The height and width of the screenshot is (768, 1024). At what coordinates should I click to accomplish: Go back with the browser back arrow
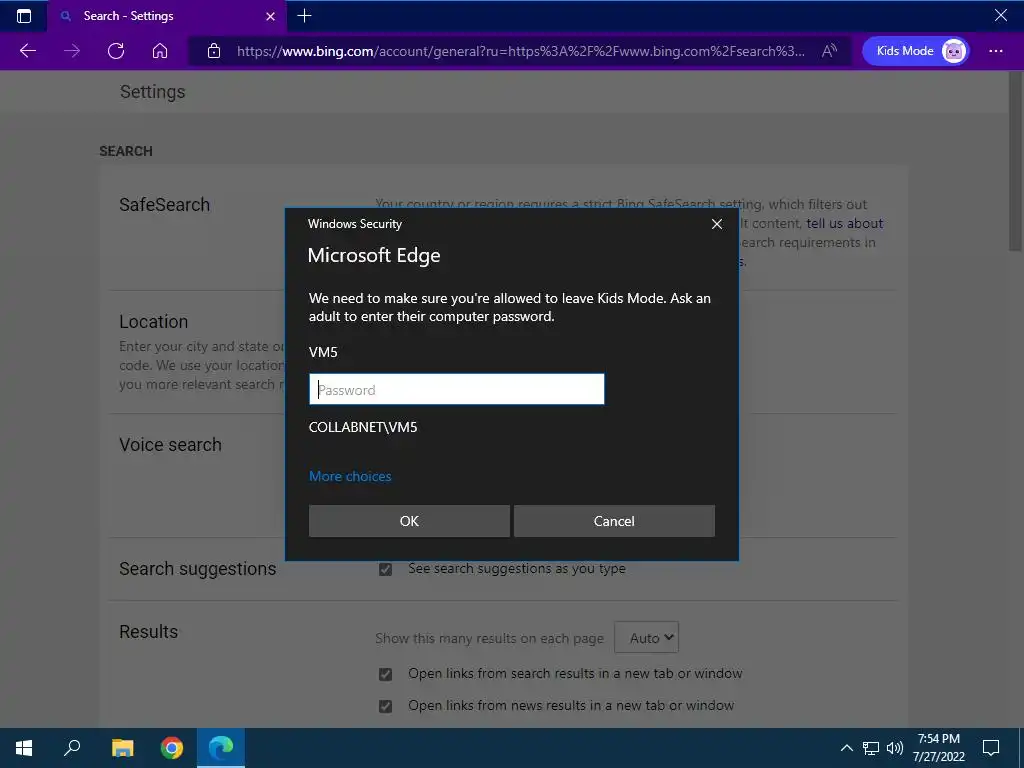pos(27,51)
